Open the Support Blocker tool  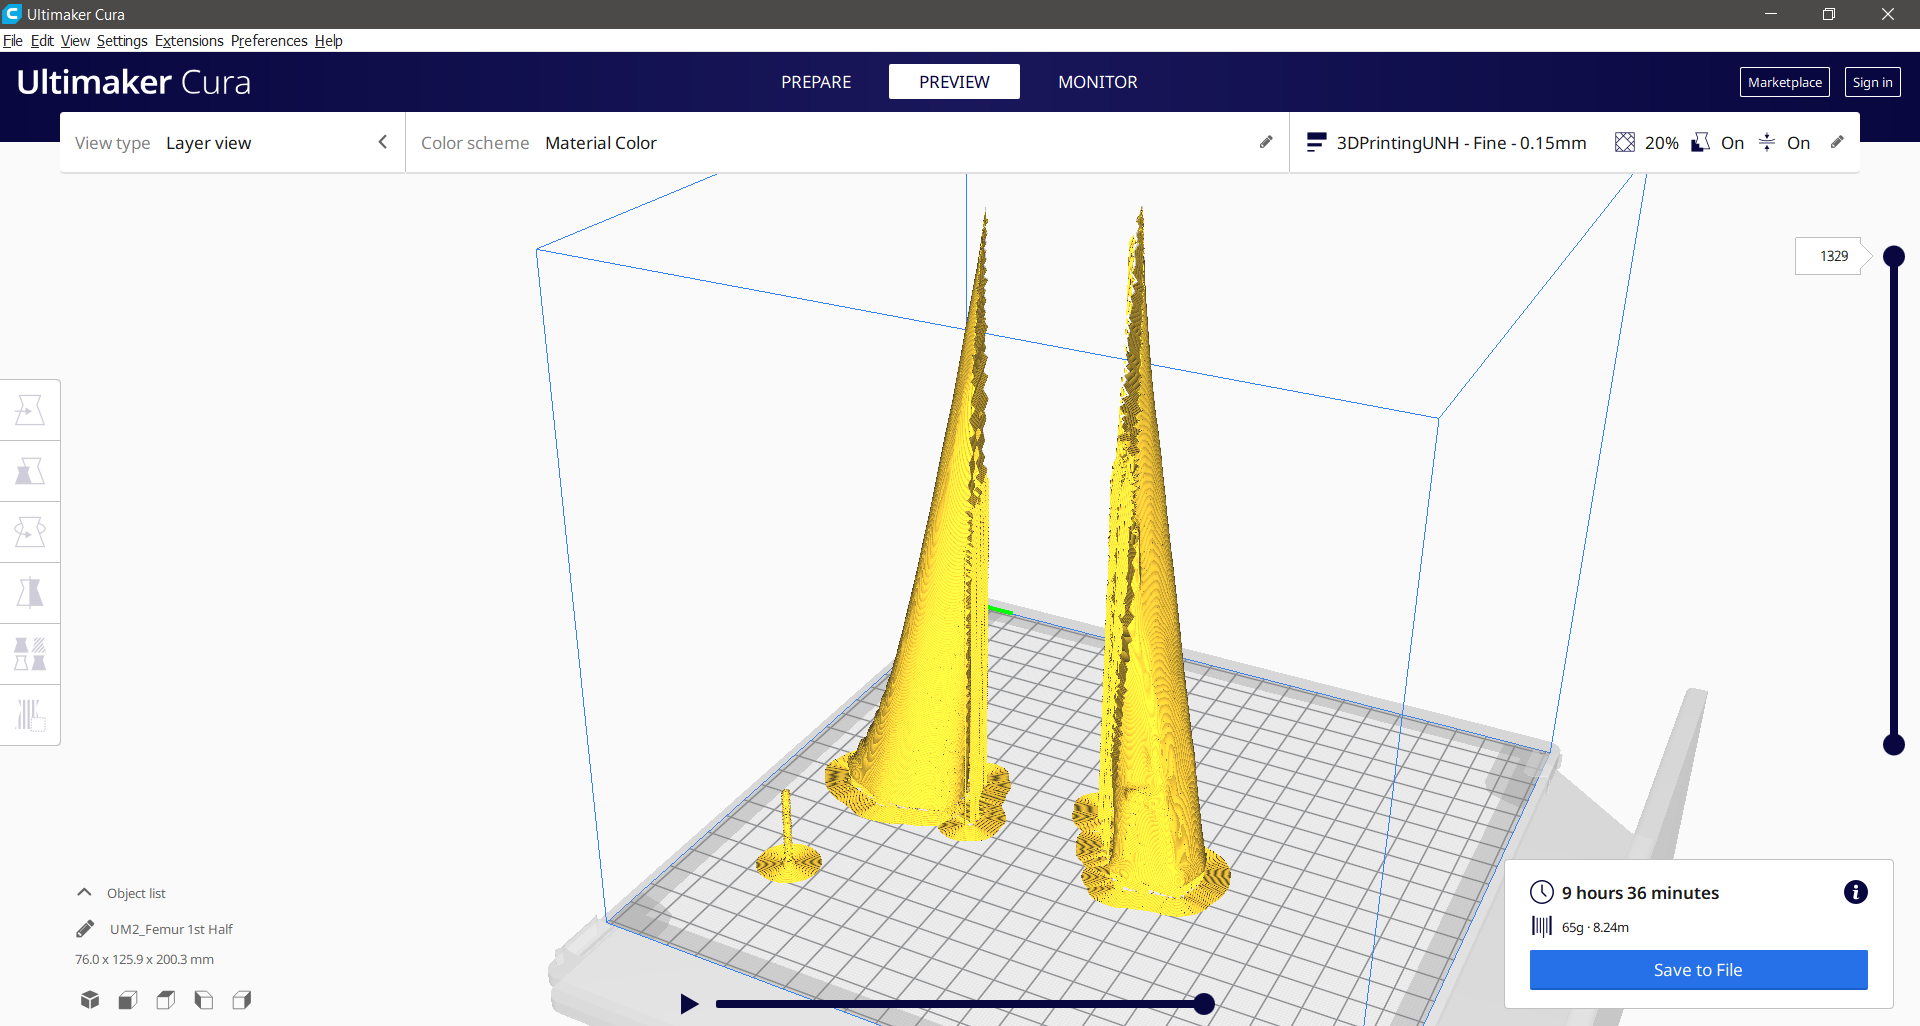coord(30,715)
